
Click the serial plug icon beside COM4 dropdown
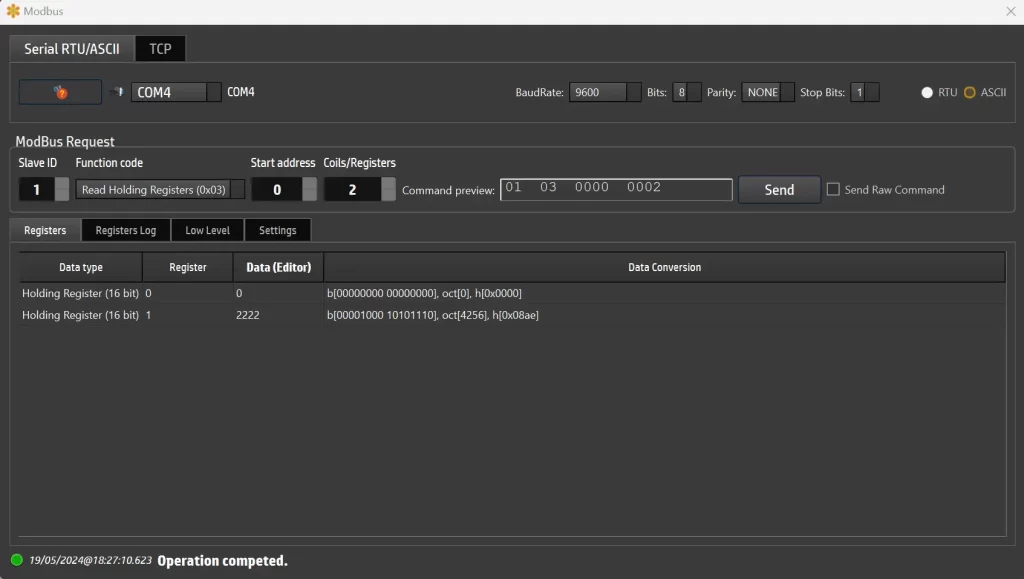coord(117,92)
